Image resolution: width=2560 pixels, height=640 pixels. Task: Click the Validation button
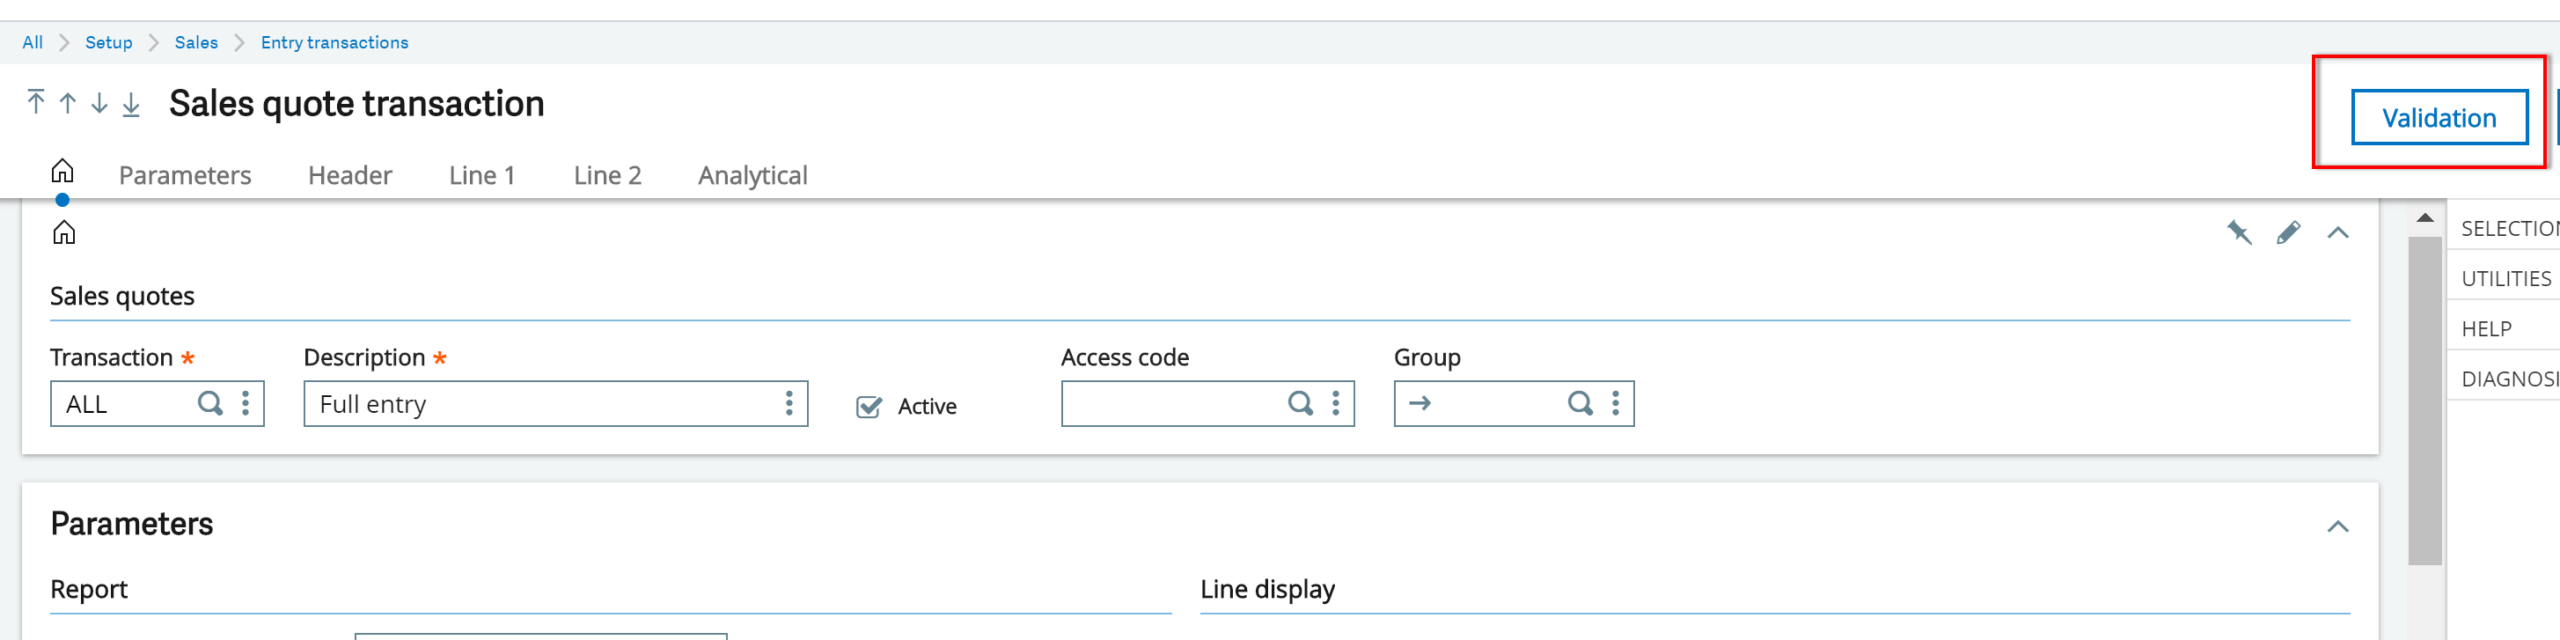pos(2438,118)
